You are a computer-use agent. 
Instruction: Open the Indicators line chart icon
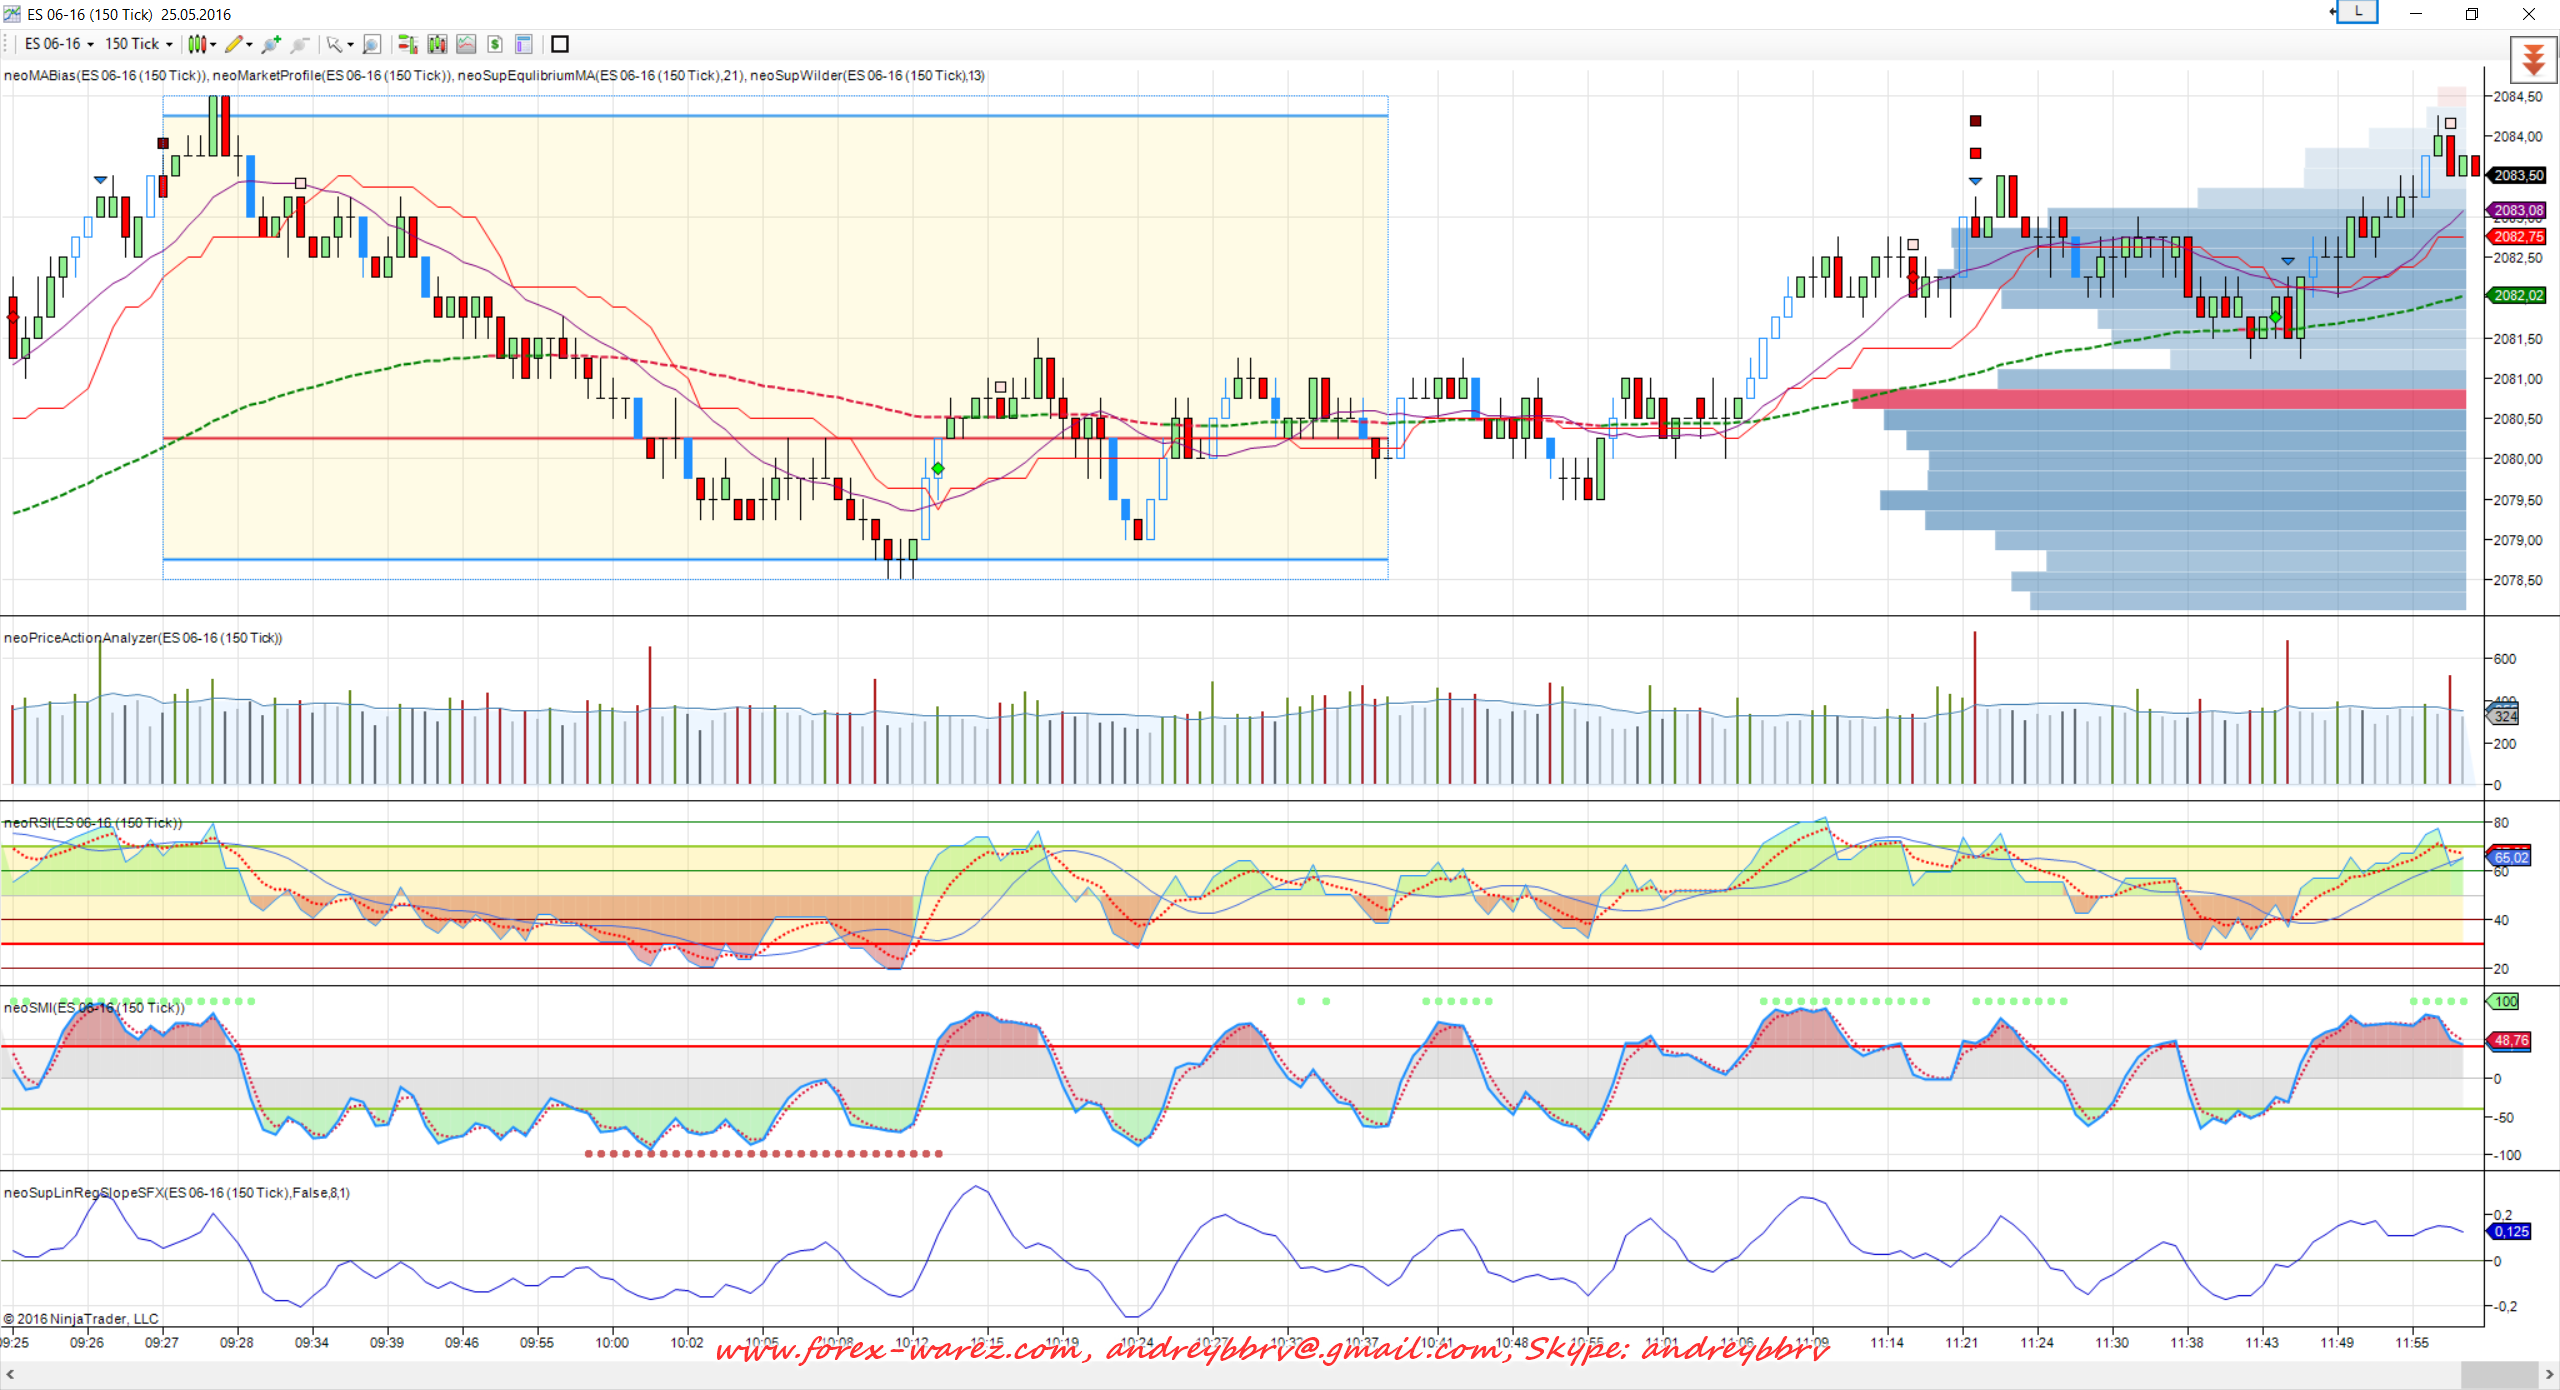[x=466, y=44]
